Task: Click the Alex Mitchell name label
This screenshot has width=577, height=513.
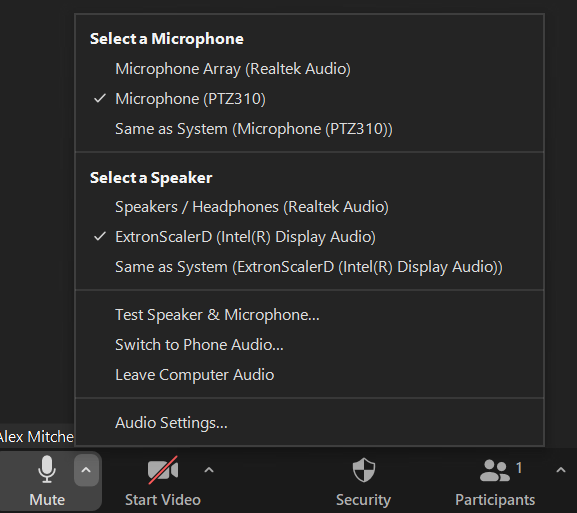Action: tap(36, 437)
